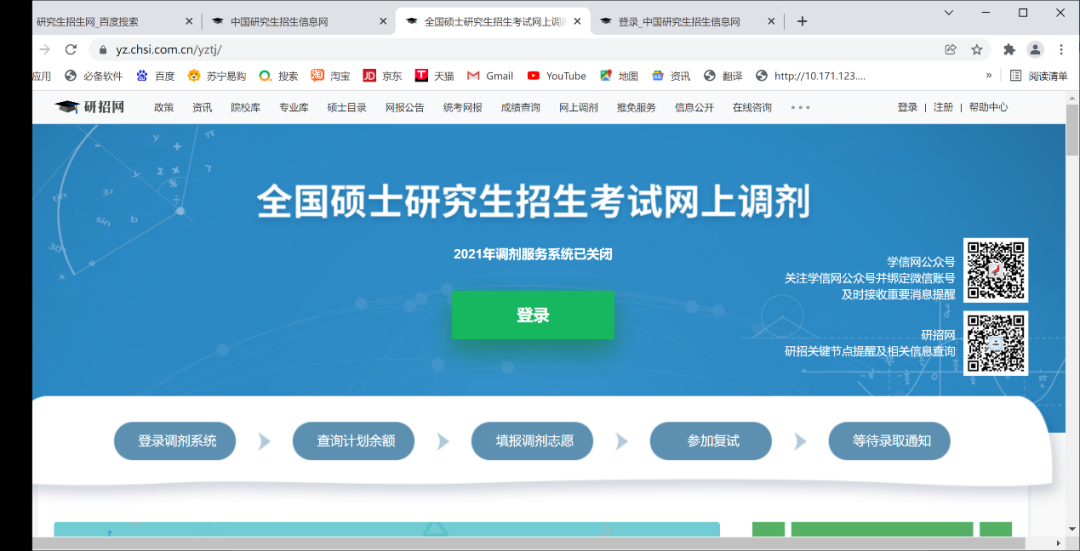The height and width of the screenshot is (551, 1080).
Task: Open the Chrome three-dot menu
Action: click(1062, 50)
